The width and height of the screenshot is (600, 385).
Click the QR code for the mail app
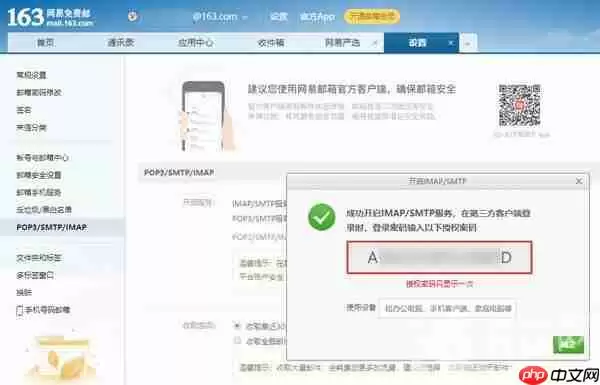[519, 105]
